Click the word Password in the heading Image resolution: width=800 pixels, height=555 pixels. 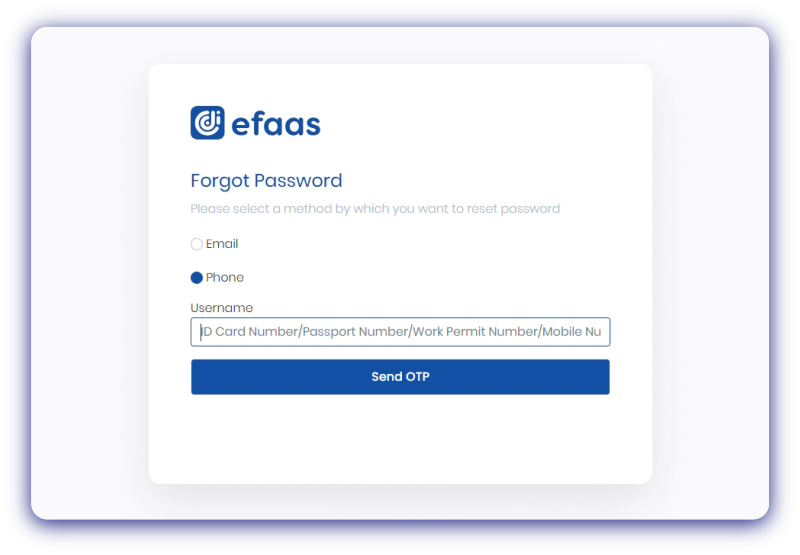[298, 181]
